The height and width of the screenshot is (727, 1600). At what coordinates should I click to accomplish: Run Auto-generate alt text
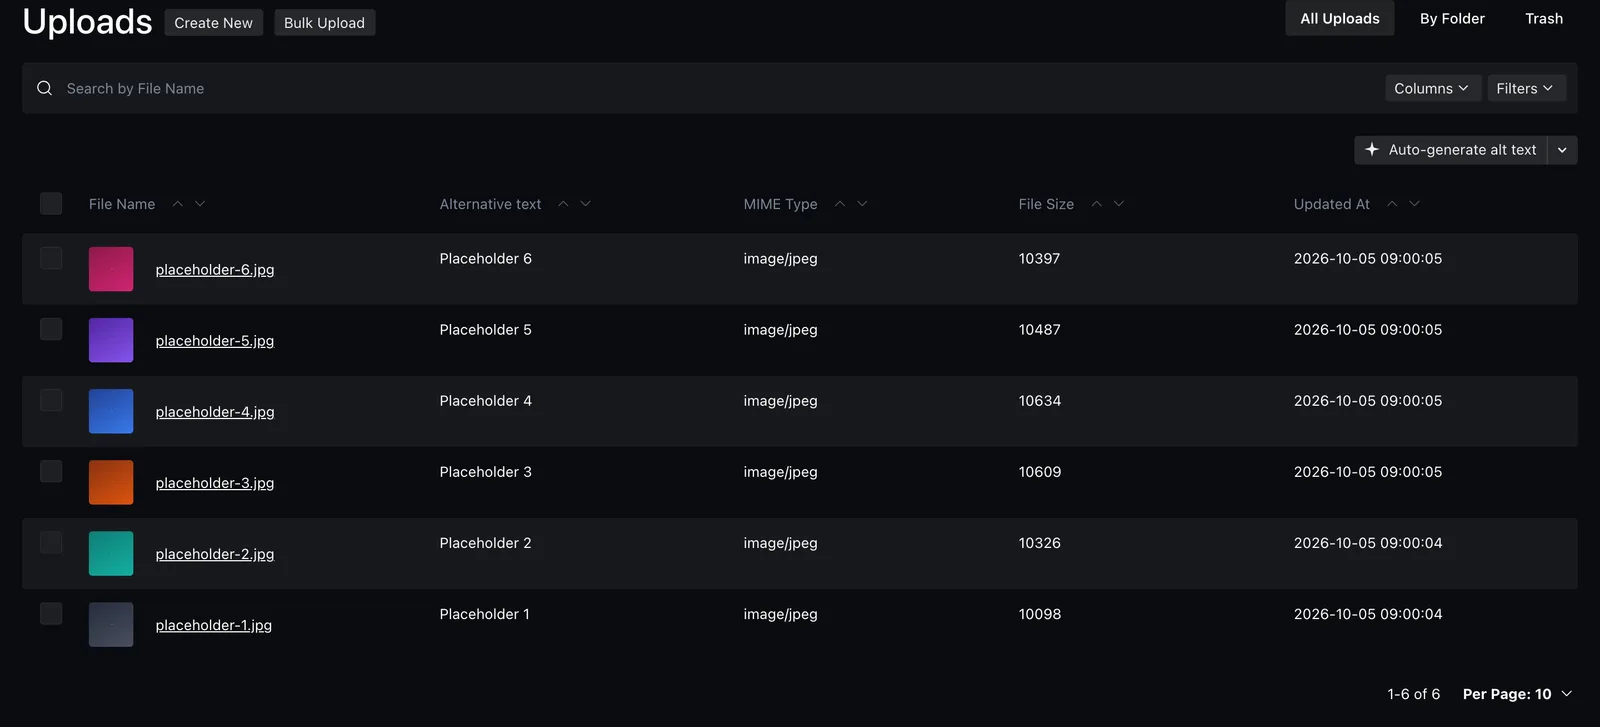click(1451, 150)
